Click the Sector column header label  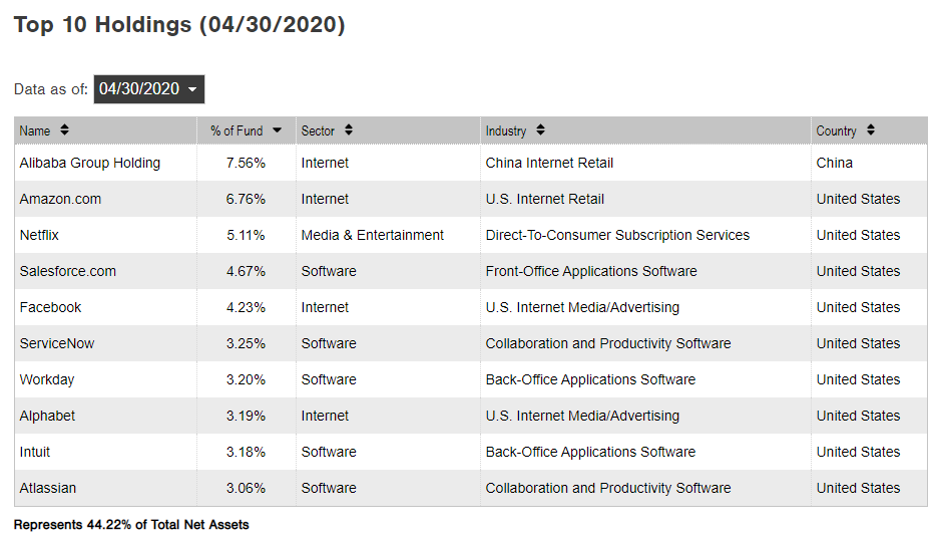318,131
